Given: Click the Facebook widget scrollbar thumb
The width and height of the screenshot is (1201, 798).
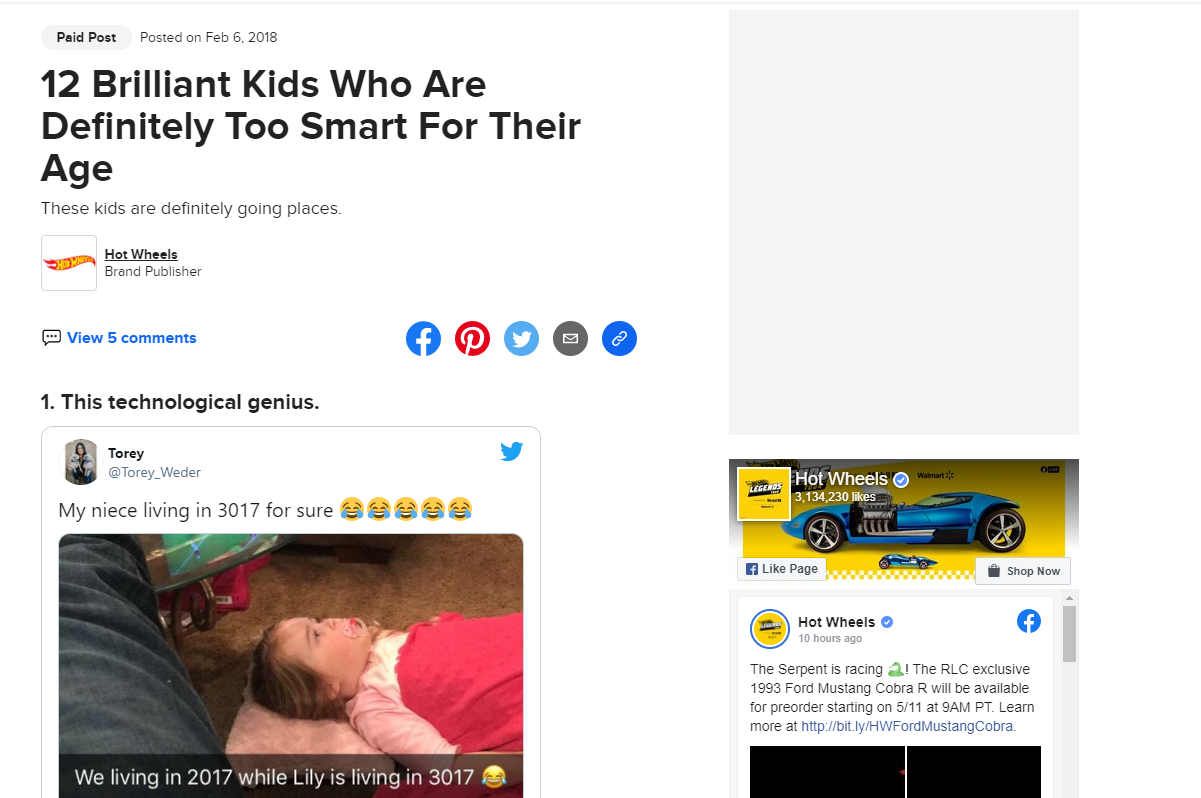Looking at the screenshot, I should [1069, 634].
